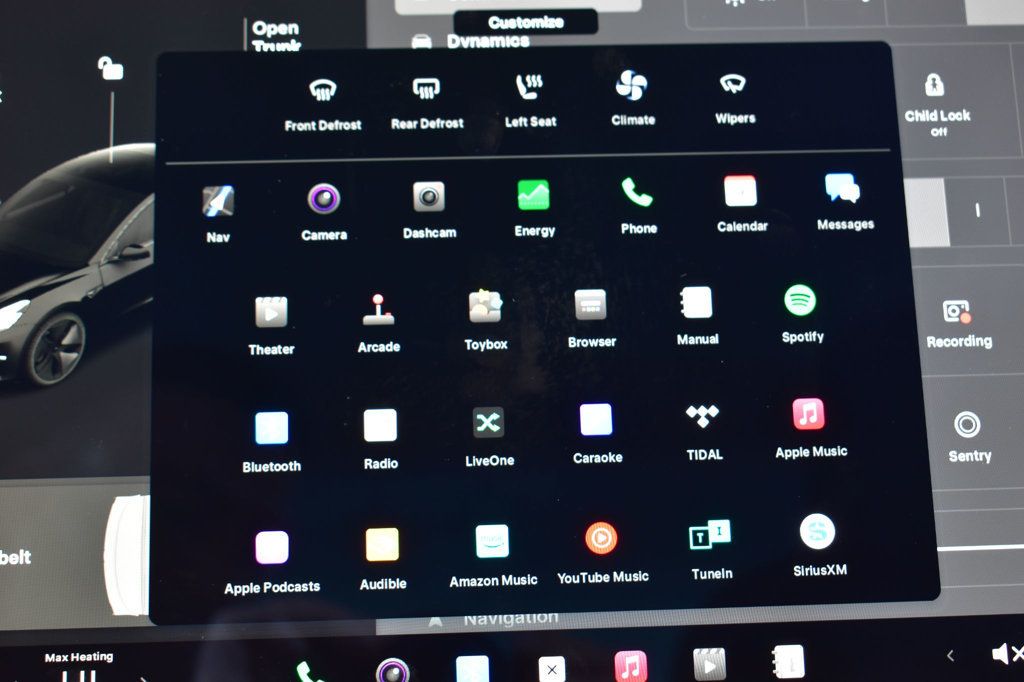Image resolution: width=1024 pixels, height=682 pixels.
Task: Open the Energy app
Action: (x=534, y=195)
